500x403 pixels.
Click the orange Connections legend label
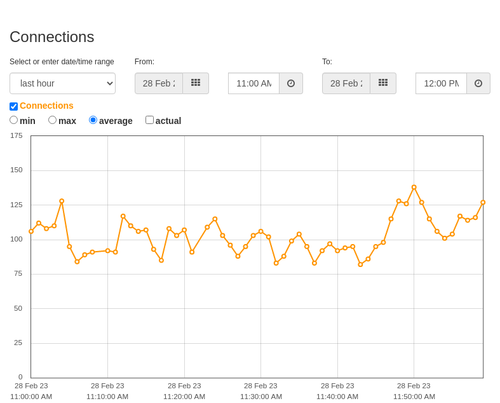point(46,106)
